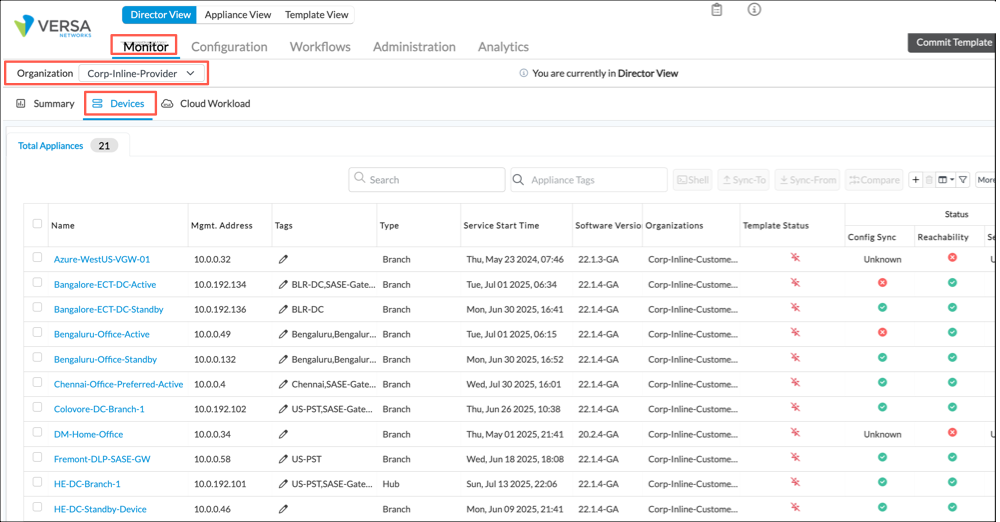Check the Chennai-Office-Preferred-Active row checkbox
1000x522 pixels.
click(x=37, y=382)
